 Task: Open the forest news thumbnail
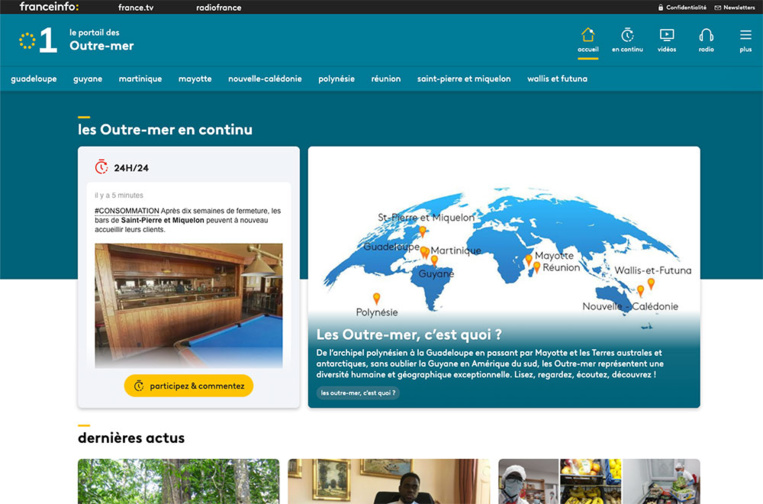[178, 481]
